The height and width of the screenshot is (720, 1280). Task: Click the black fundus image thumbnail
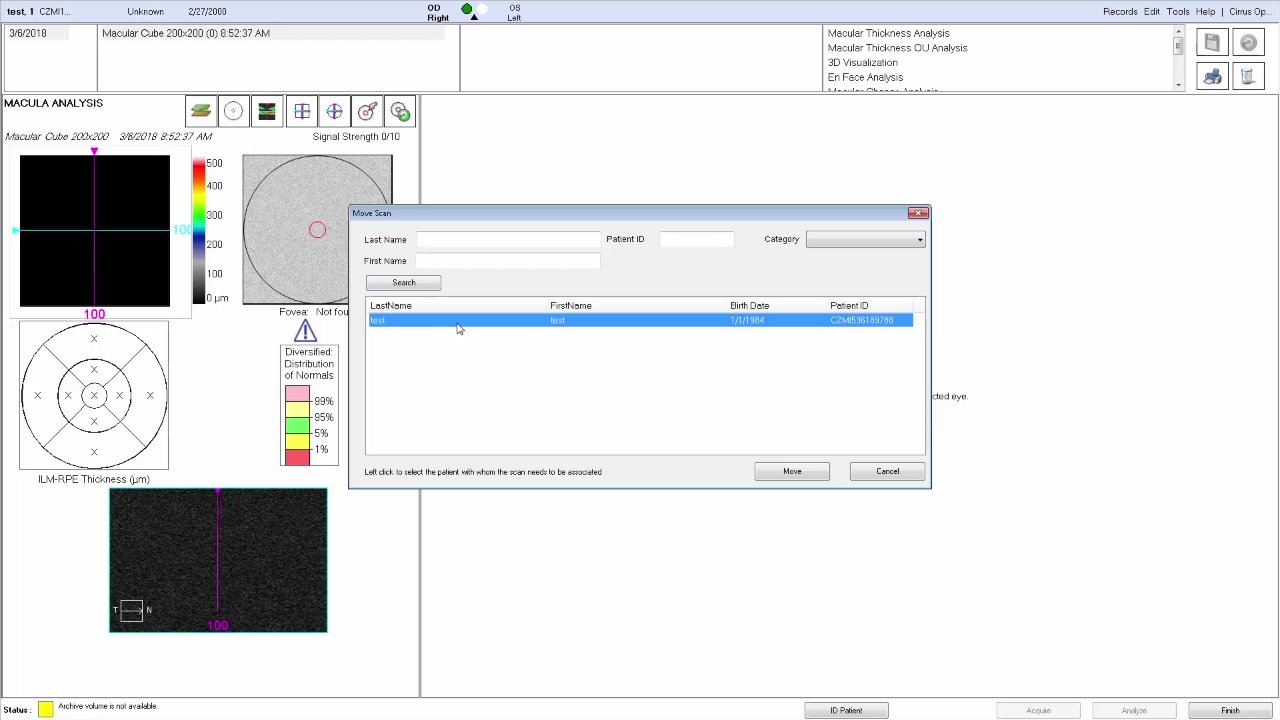[x=95, y=231]
